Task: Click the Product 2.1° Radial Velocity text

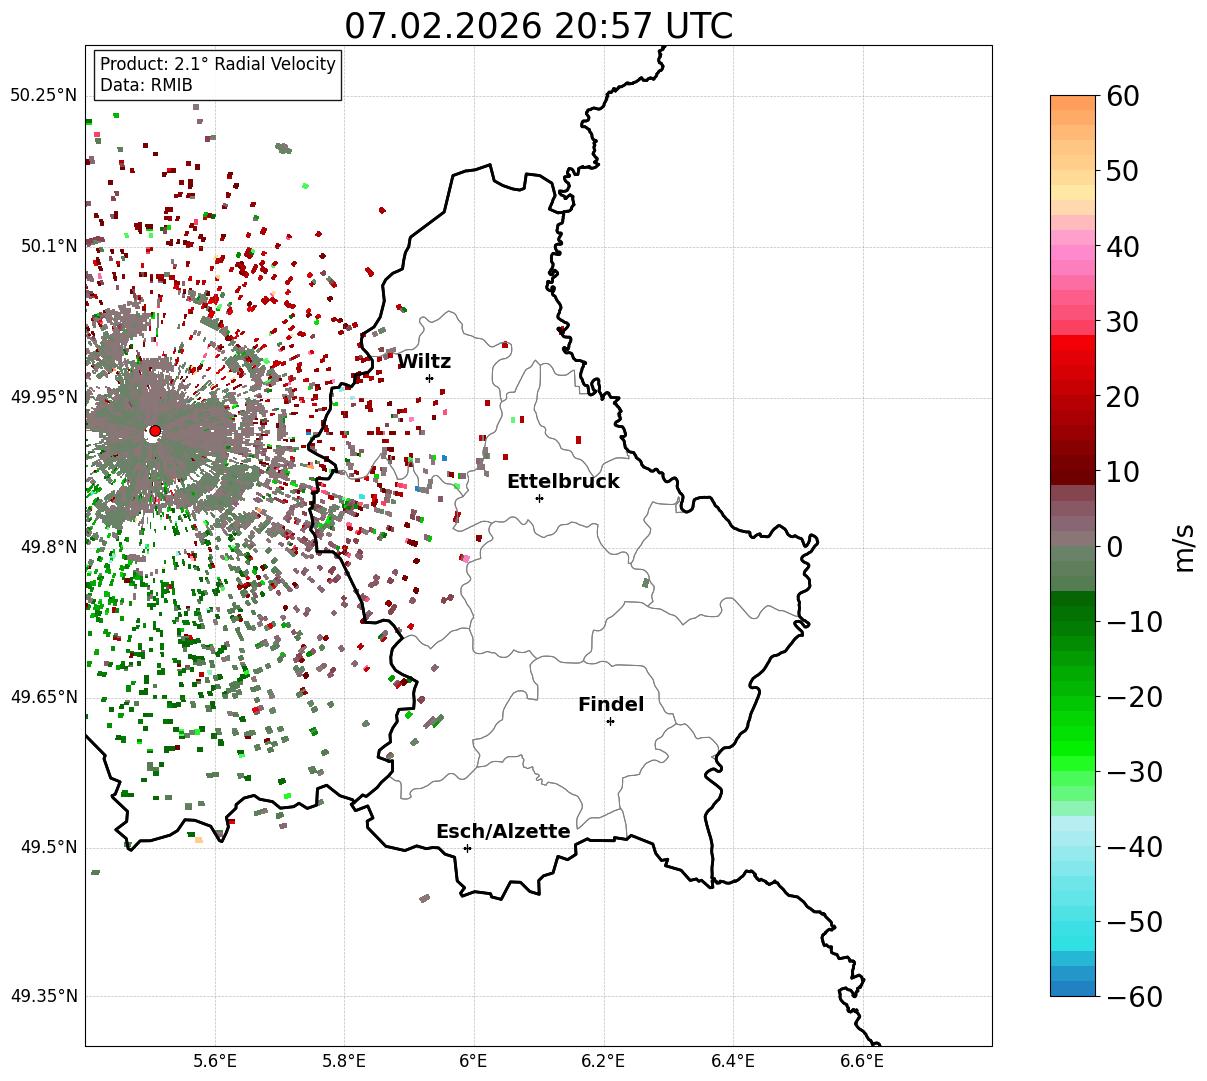Action: (x=218, y=64)
